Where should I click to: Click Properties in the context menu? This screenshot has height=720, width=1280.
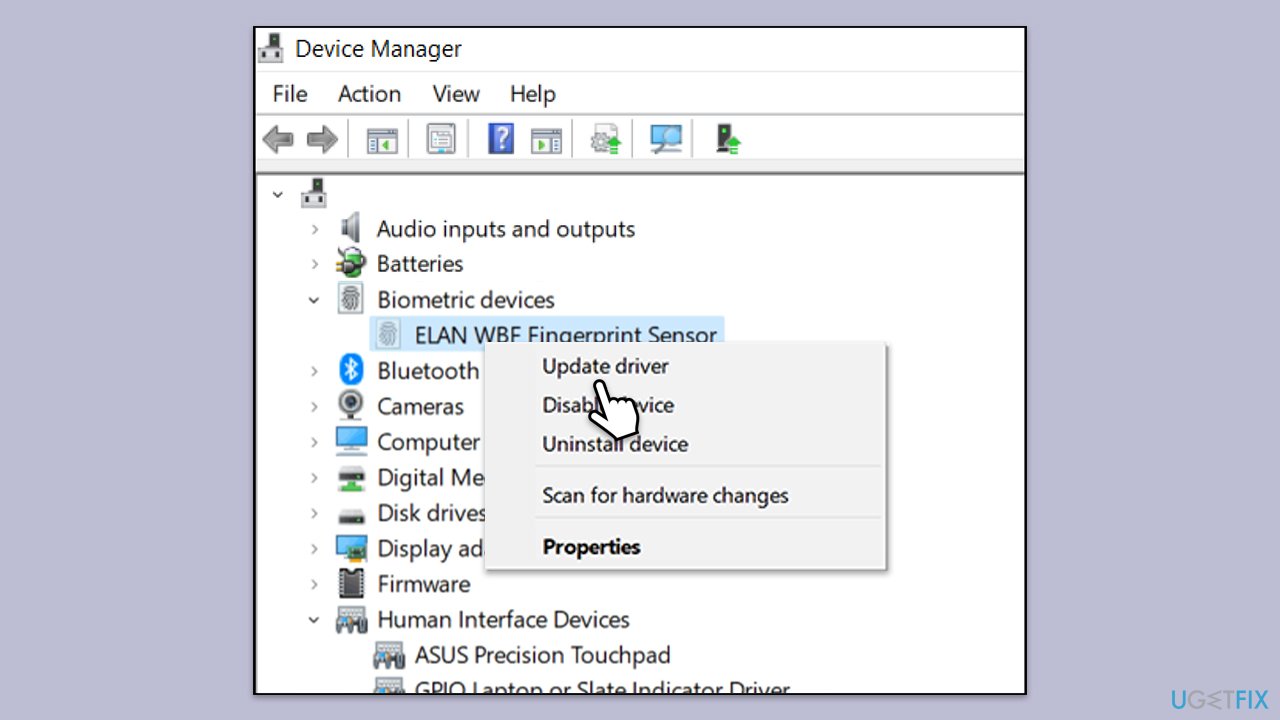(x=591, y=547)
